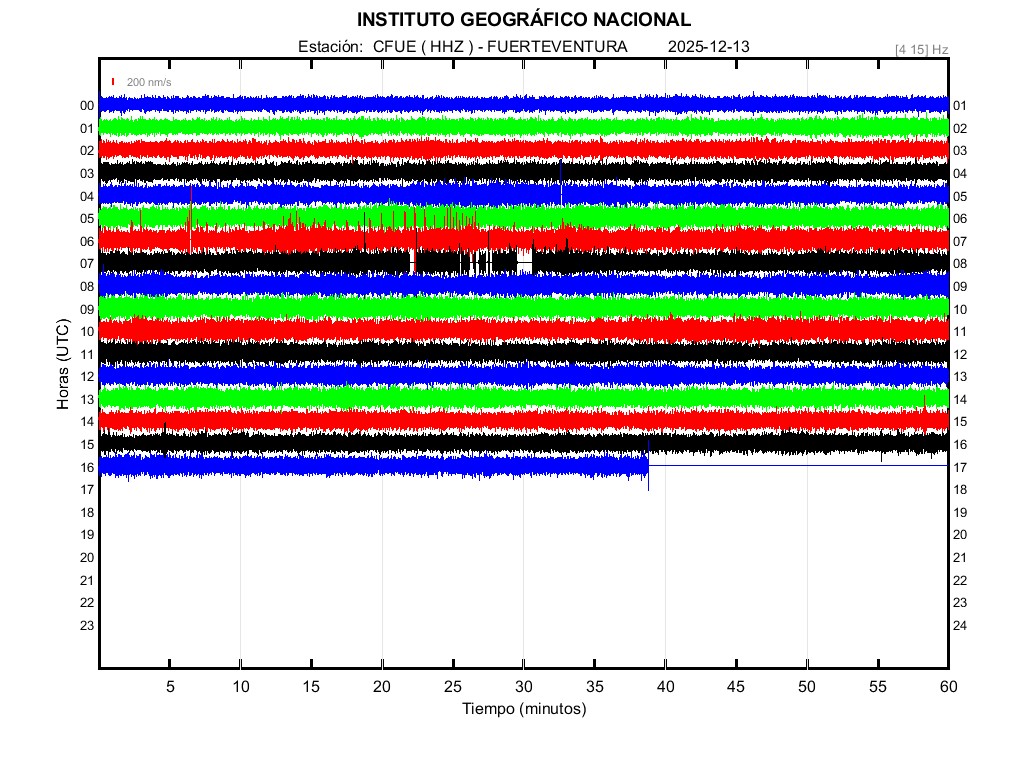This screenshot has height=768, width=1024.
Task: Click the flat blue line after the 16h signal ends
Action: tap(800, 465)
